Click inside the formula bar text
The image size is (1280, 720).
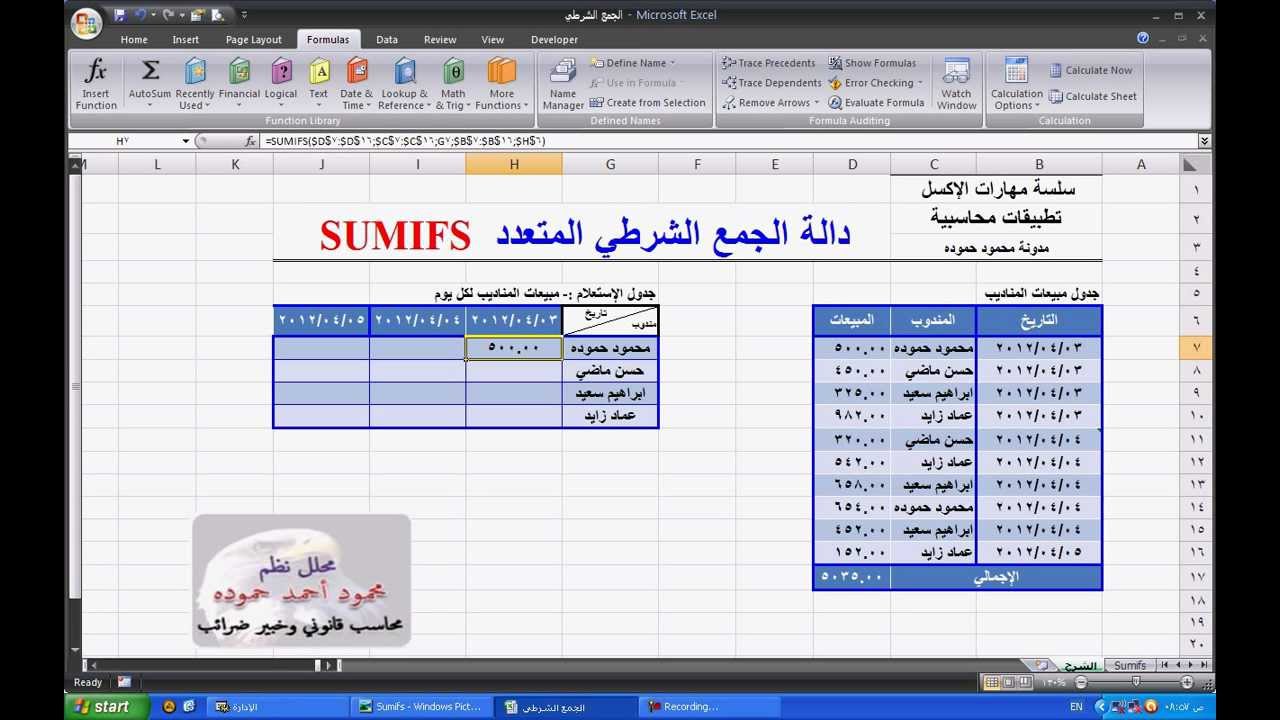(x=405, y=141)
